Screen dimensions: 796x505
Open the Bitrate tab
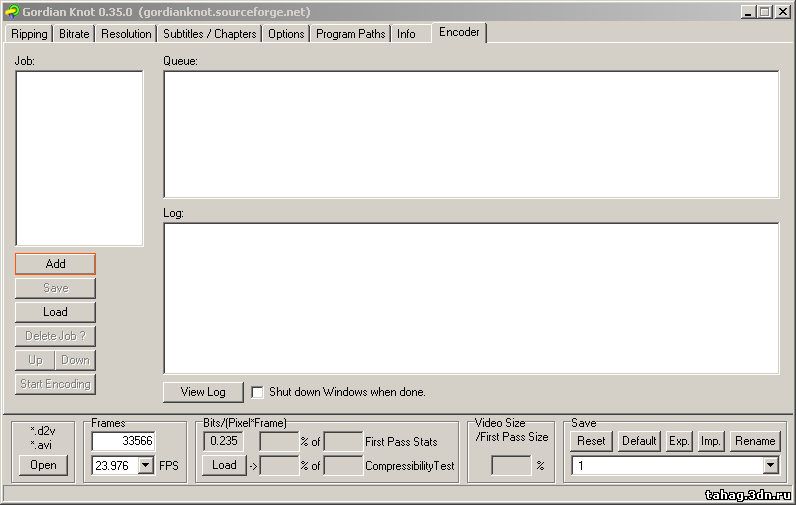point(74,34)
